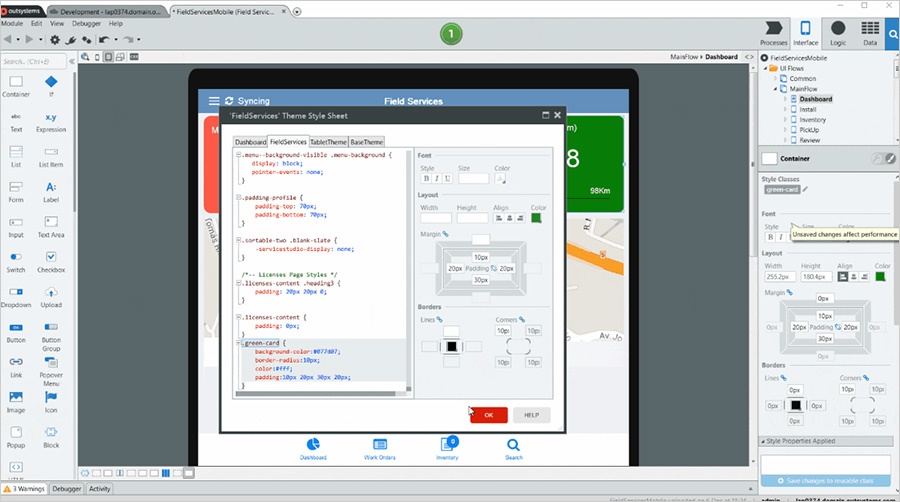Toggle Margin link in style sheet dialog
Image resolution: width=900 pixels, height=502 pixels.
445,234
